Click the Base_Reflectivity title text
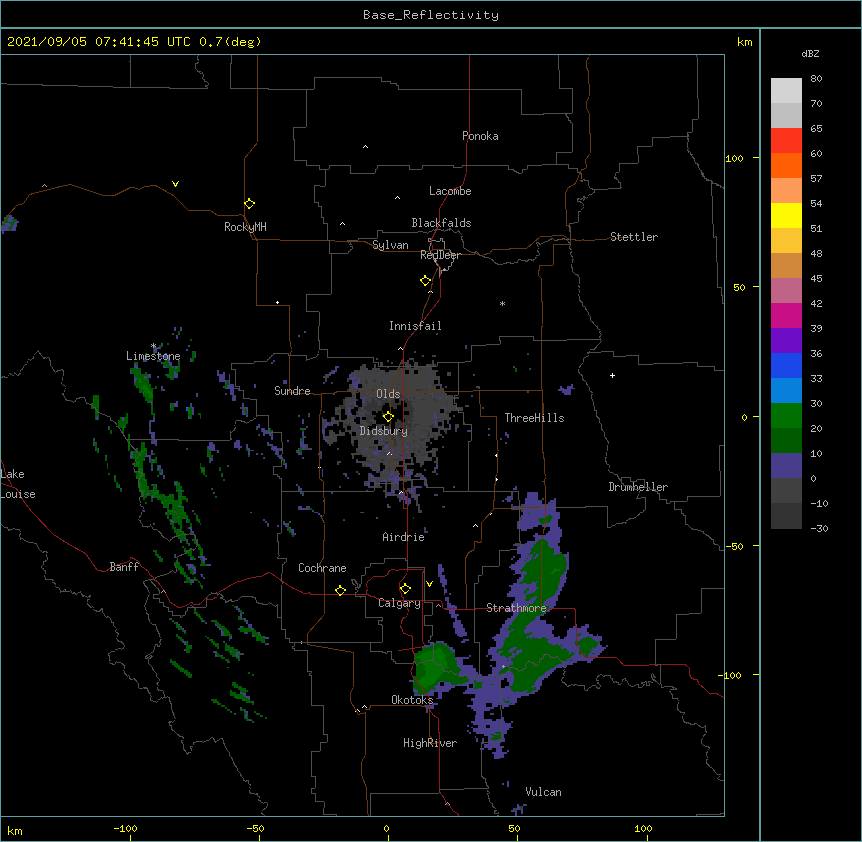Screen dimensions: 862x842 (x=431, y=15)
